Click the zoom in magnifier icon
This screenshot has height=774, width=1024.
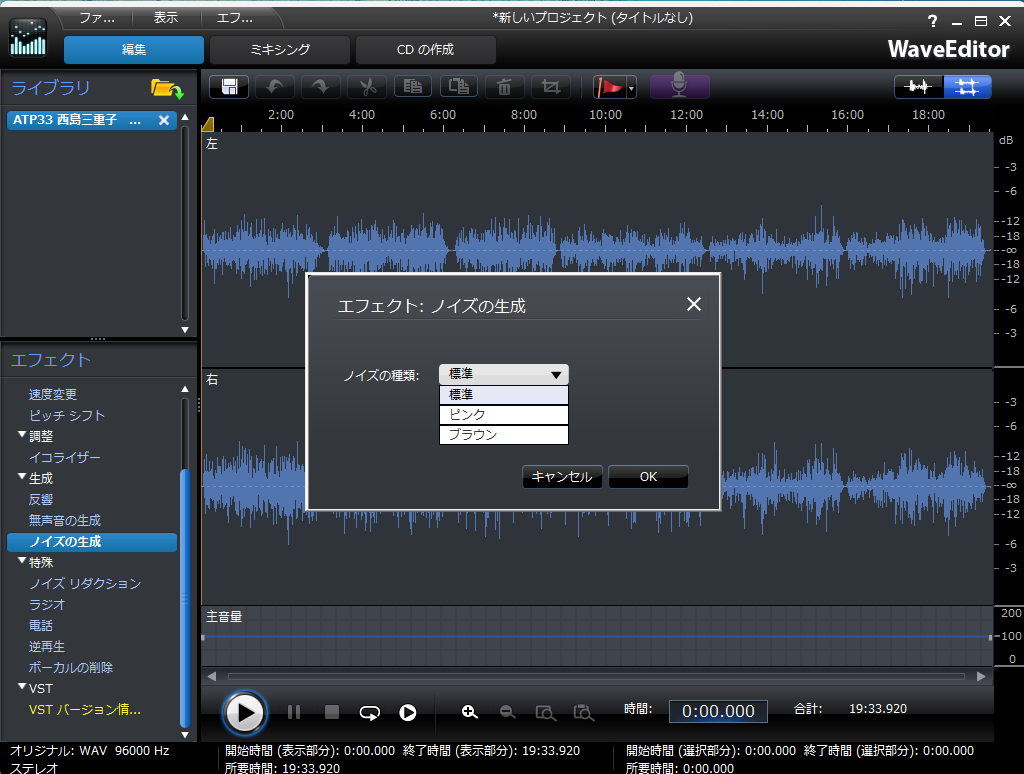[x=469, y=712]
